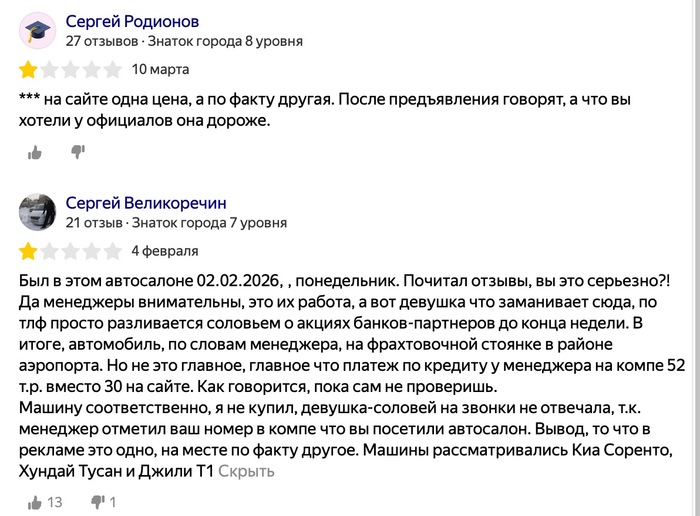Like Сергей Родионов's review with thumbs up
Image resolution: width=700 pixels, height=516 pixels.
point(35,153)
